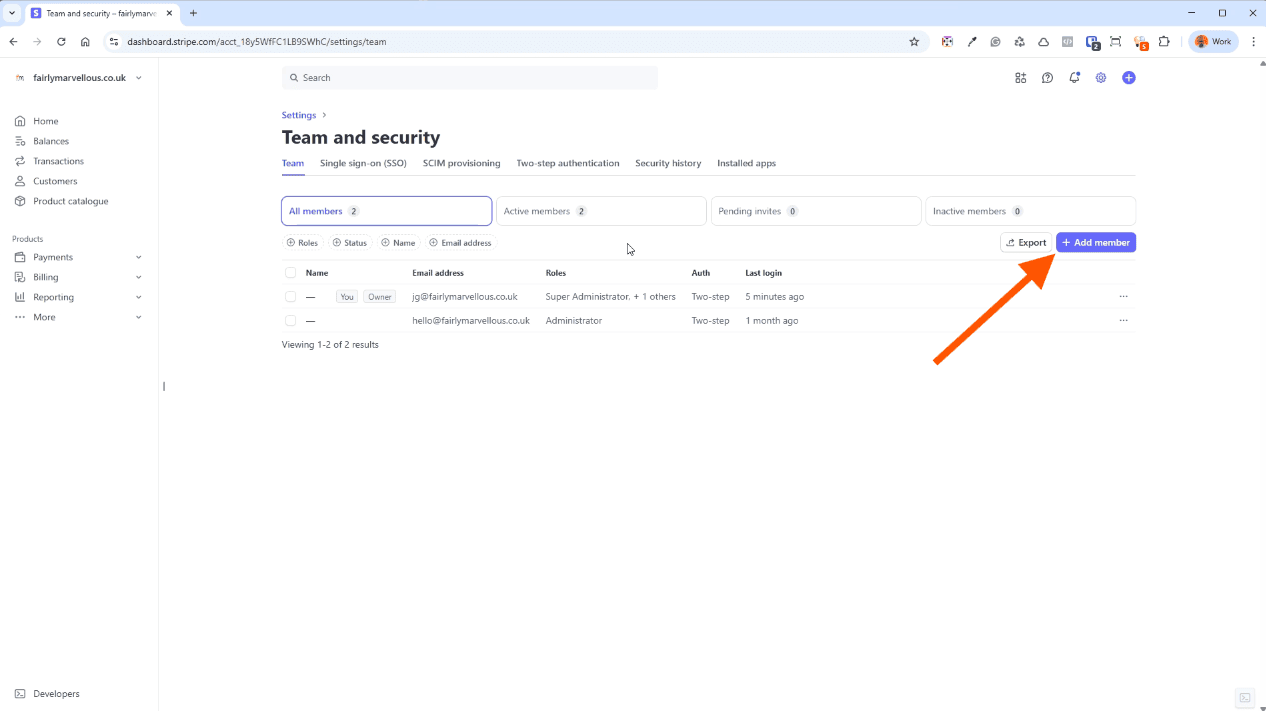Image resolution: width=1266 pixels, height=711 pixels.
Task: Bookmark this page with star icon
Action: coord(913,42)
